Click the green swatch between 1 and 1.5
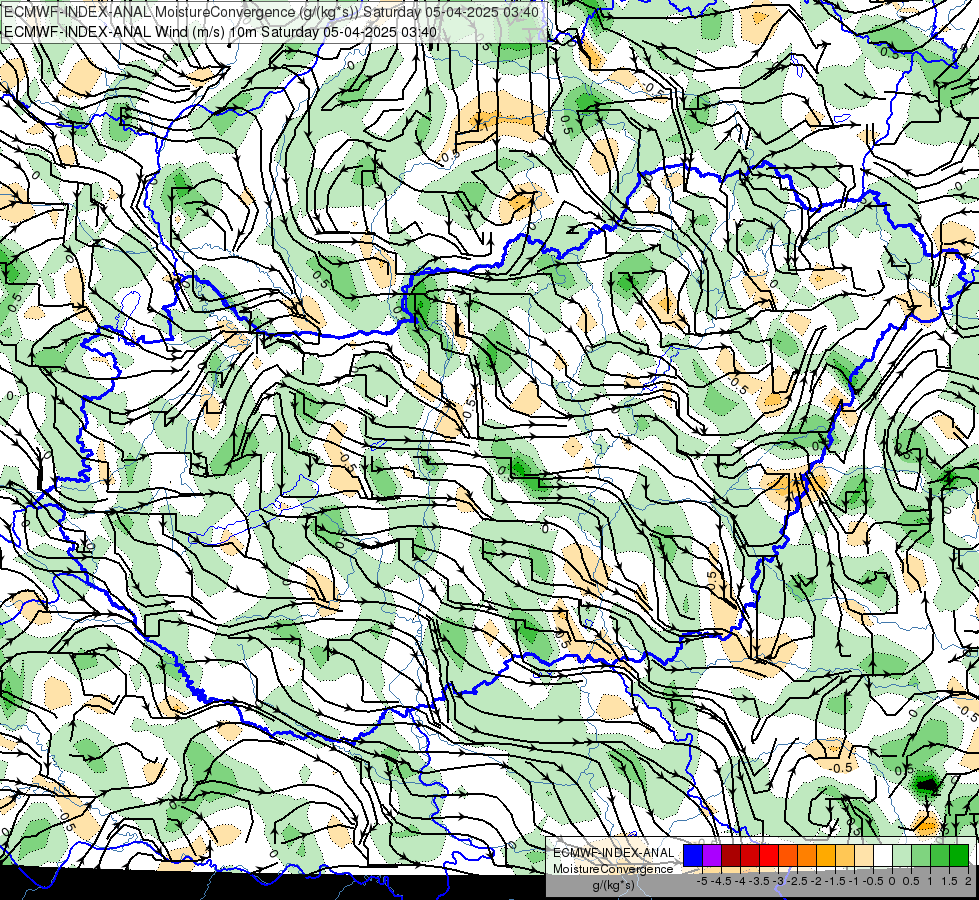The height and width of the screenshot is (900, 979). point(940,855)
